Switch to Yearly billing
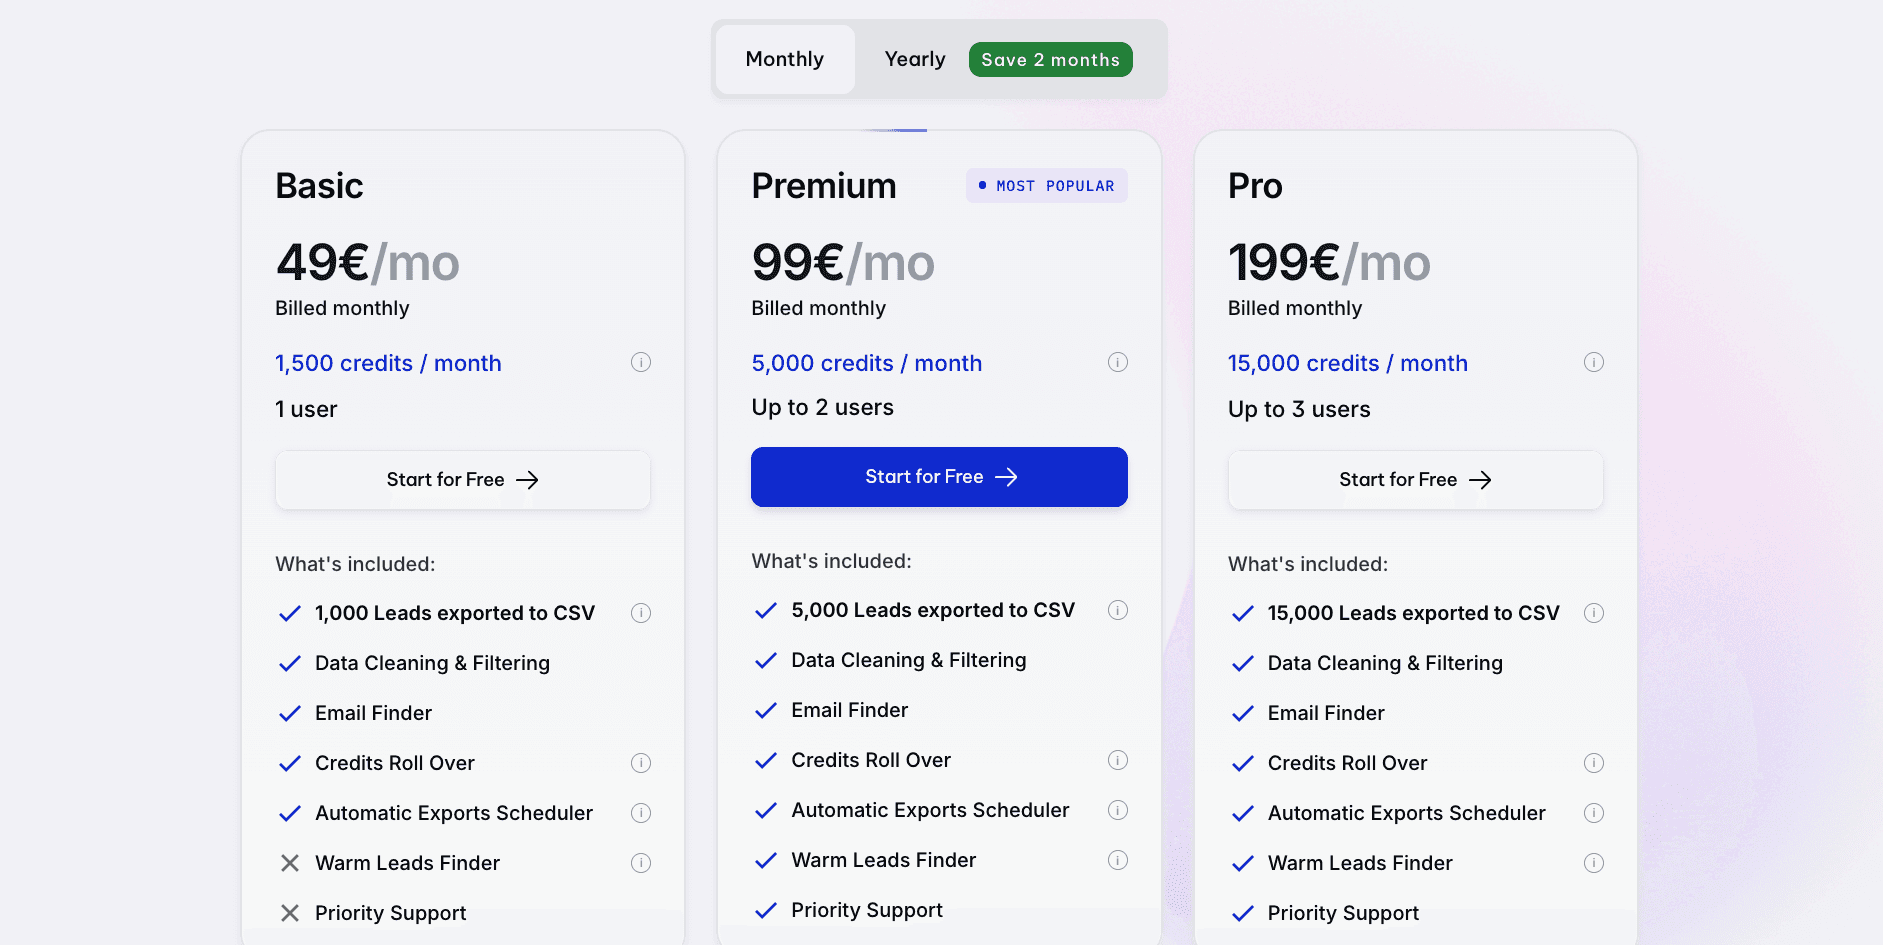 [x=914, y=59]
